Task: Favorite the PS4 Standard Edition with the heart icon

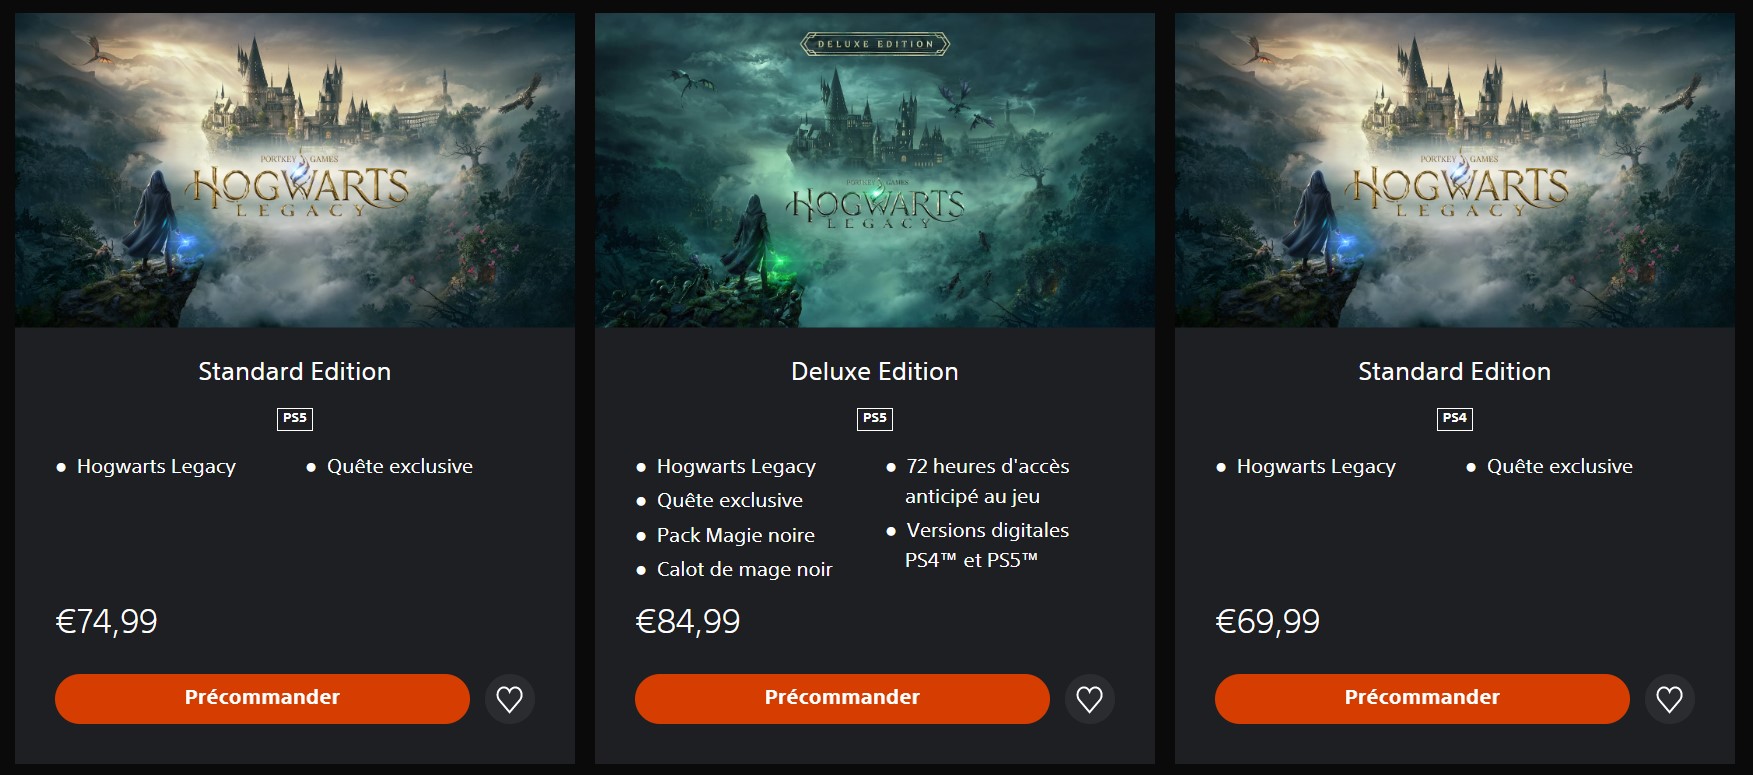Action: 1669,699
